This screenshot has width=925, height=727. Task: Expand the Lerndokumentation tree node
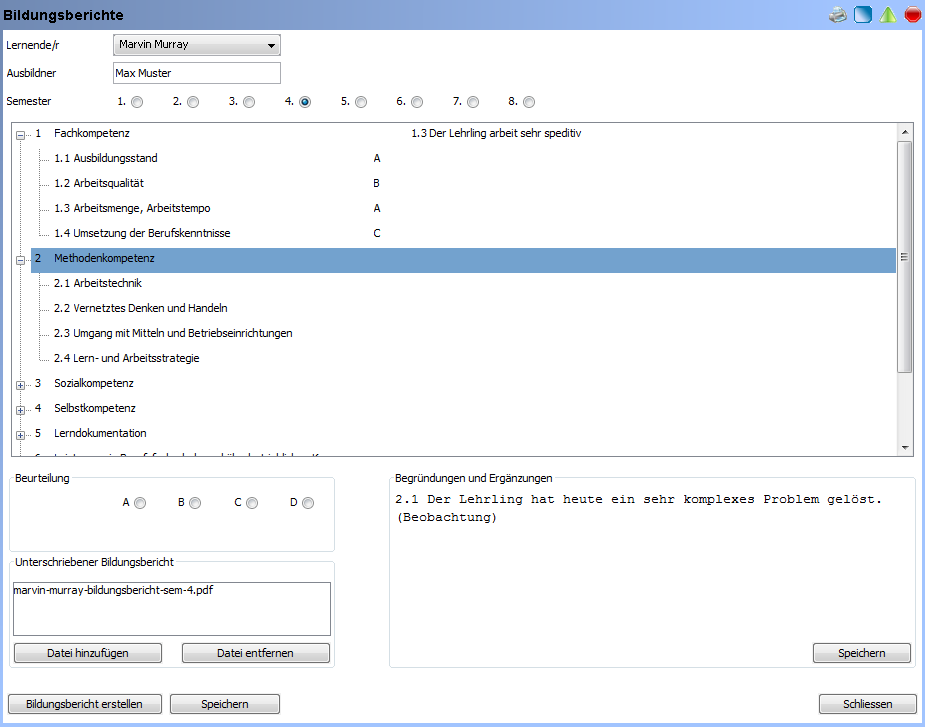[x=21, y=435]
